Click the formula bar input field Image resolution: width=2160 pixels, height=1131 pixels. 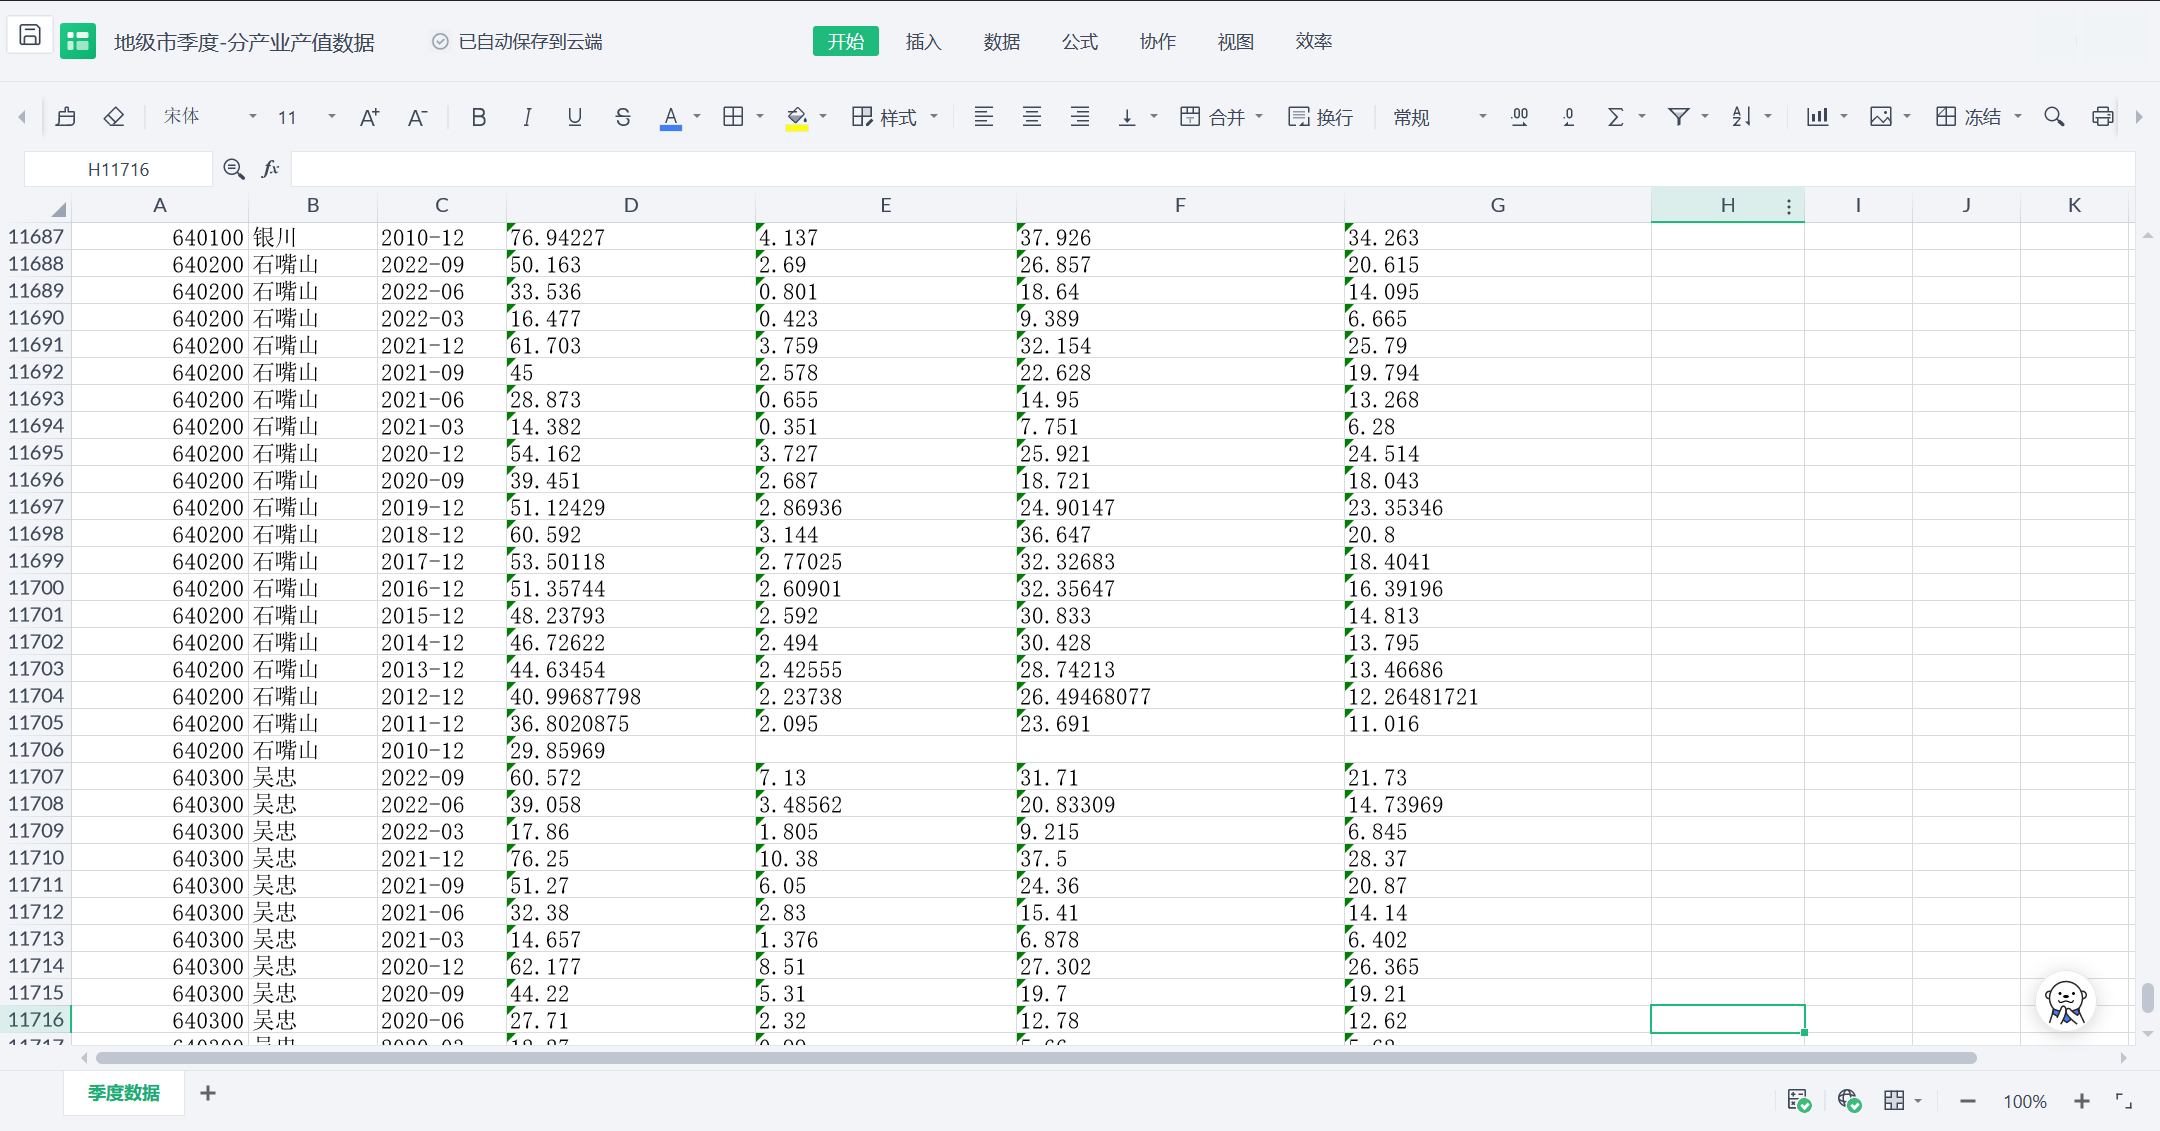(x=1200, y=169)
